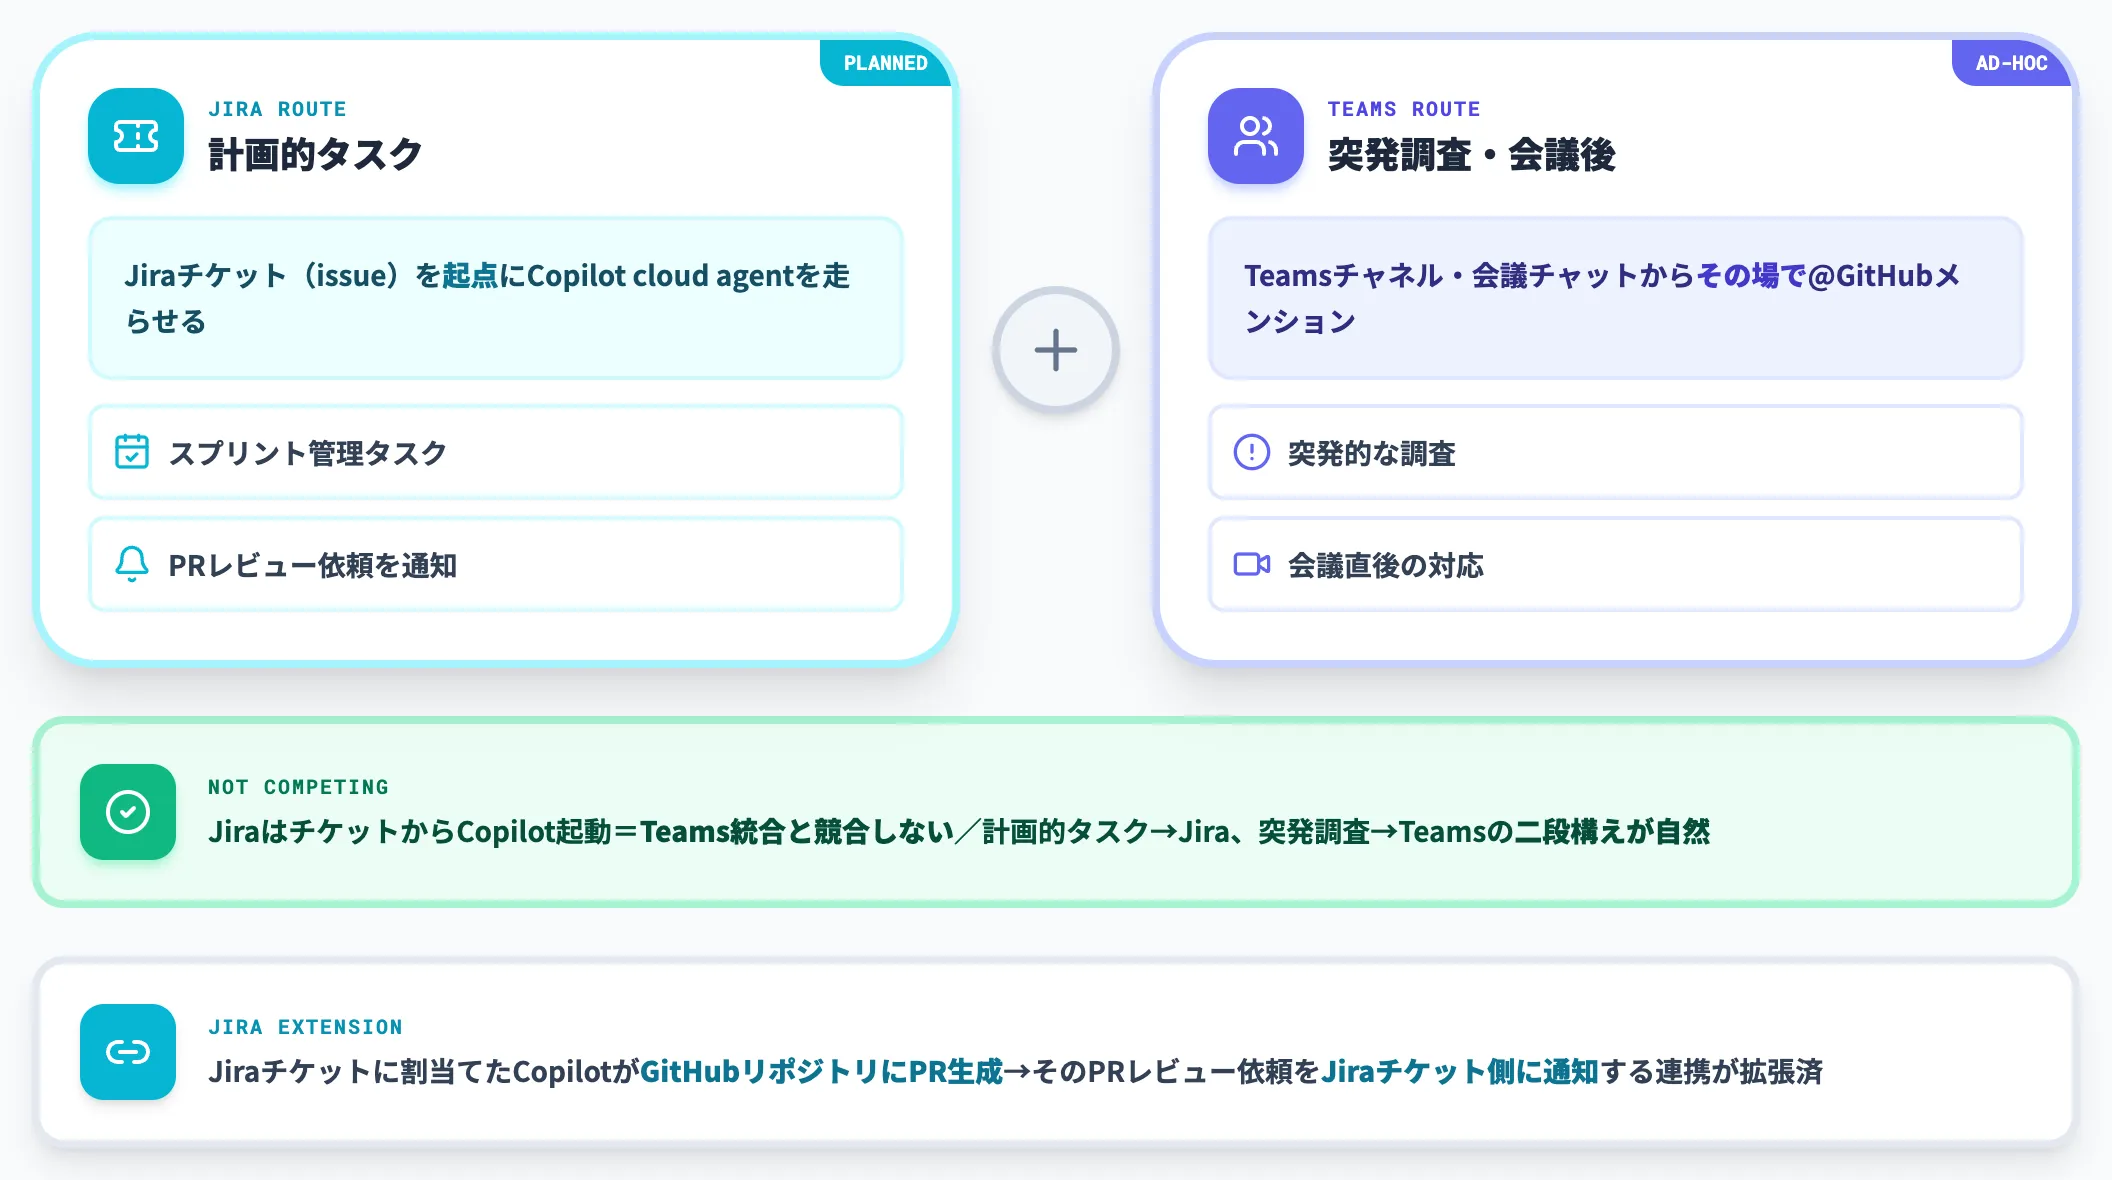Screen dimensions: 2112x1180
Task: Click the Jira ticket icon tile
Action: pyautogui.click(x=136, y=136)
